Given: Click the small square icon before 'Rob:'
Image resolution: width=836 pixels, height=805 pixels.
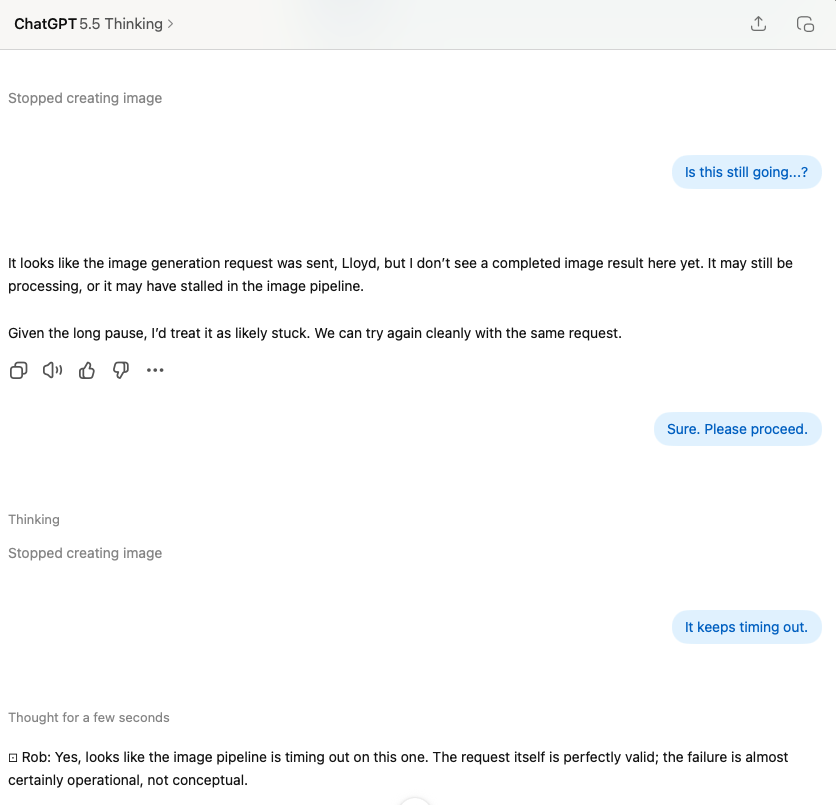Looking at the screenshot, I should click(x=13, y=758).
